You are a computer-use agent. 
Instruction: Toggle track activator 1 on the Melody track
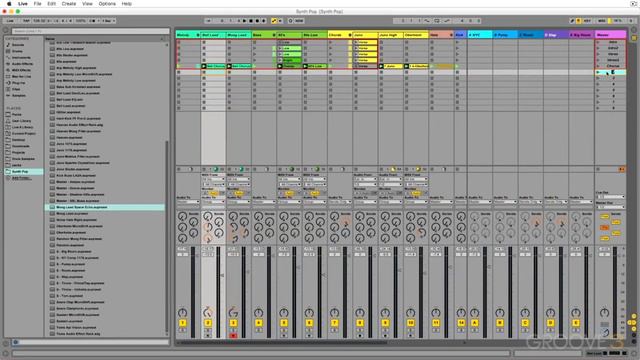(182, 323)
